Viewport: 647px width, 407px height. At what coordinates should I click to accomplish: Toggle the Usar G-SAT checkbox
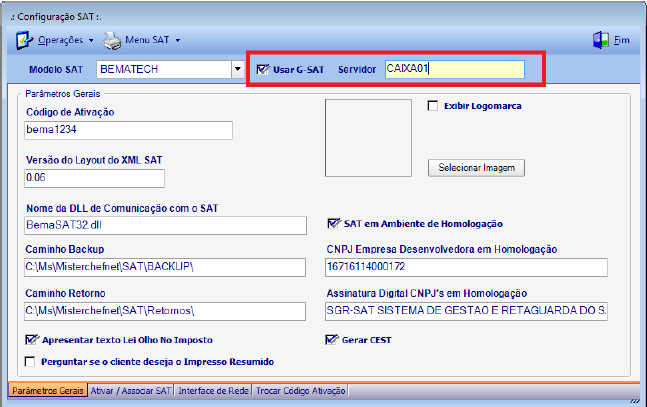click(x=262, y=69)
